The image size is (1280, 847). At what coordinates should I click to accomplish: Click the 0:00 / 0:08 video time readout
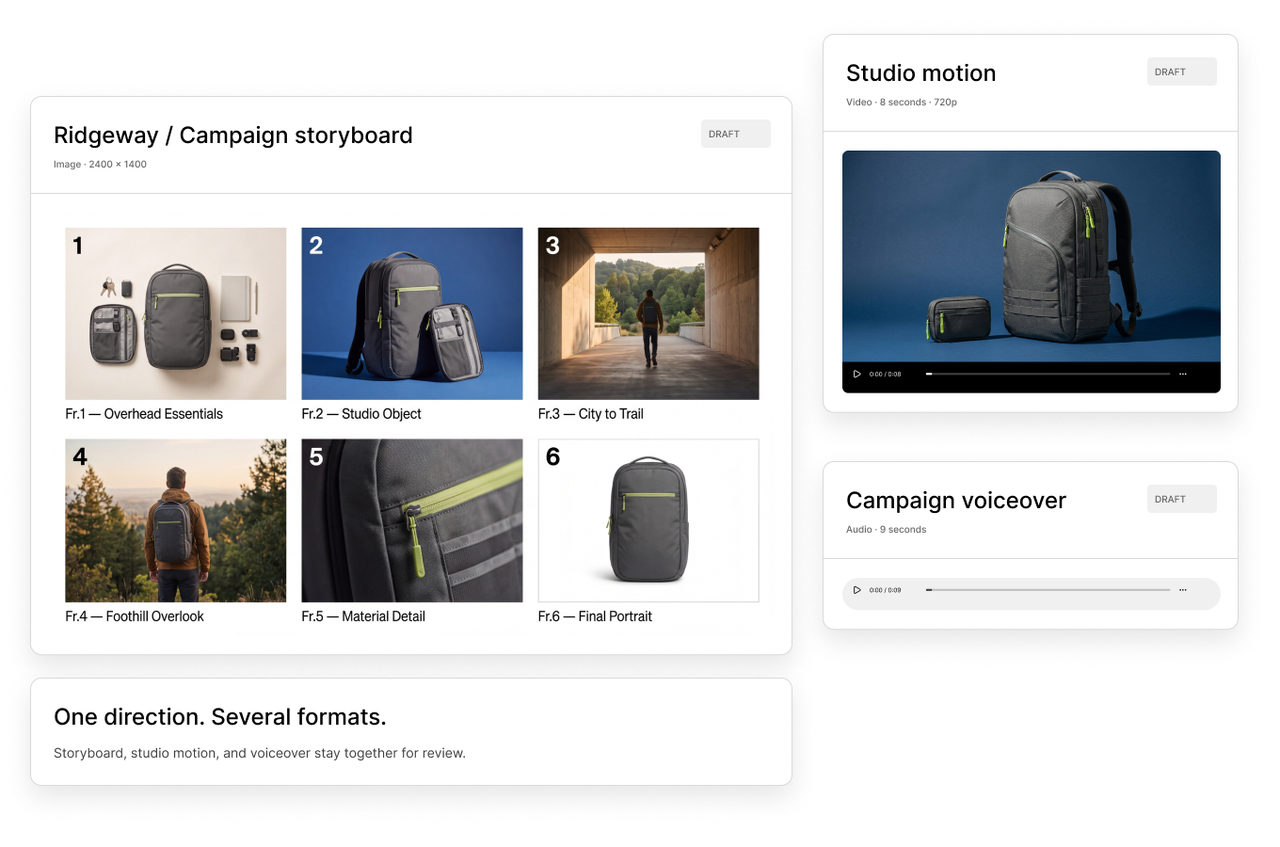tap(885, 374)
